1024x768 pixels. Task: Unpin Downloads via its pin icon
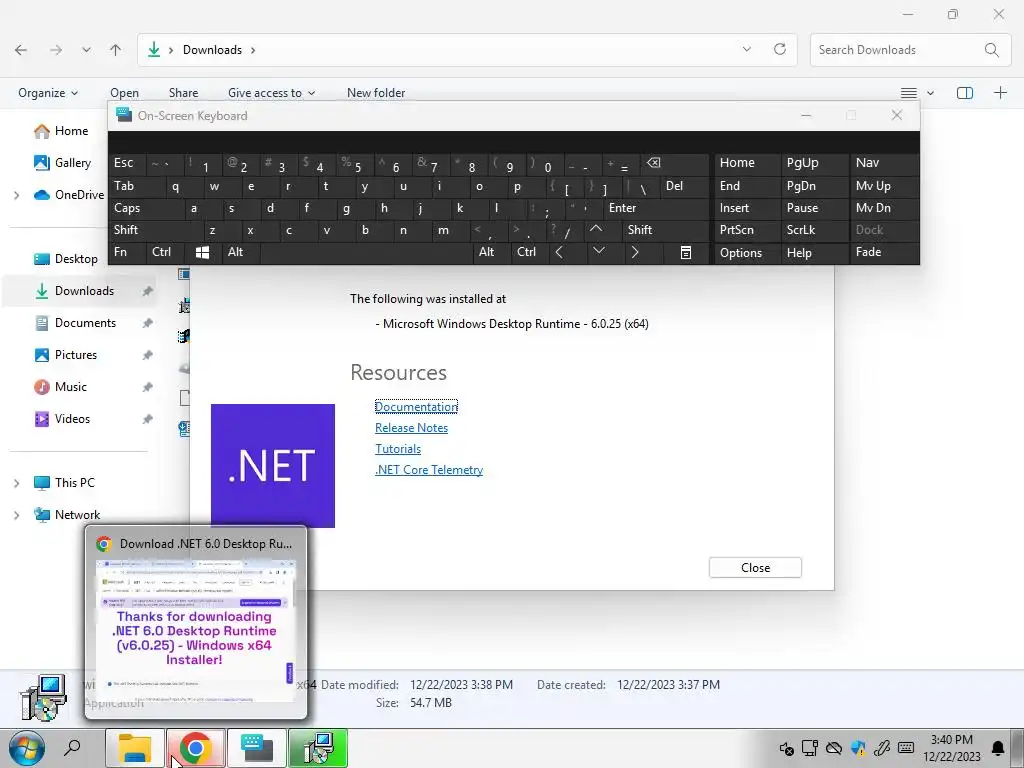(148, 291)
